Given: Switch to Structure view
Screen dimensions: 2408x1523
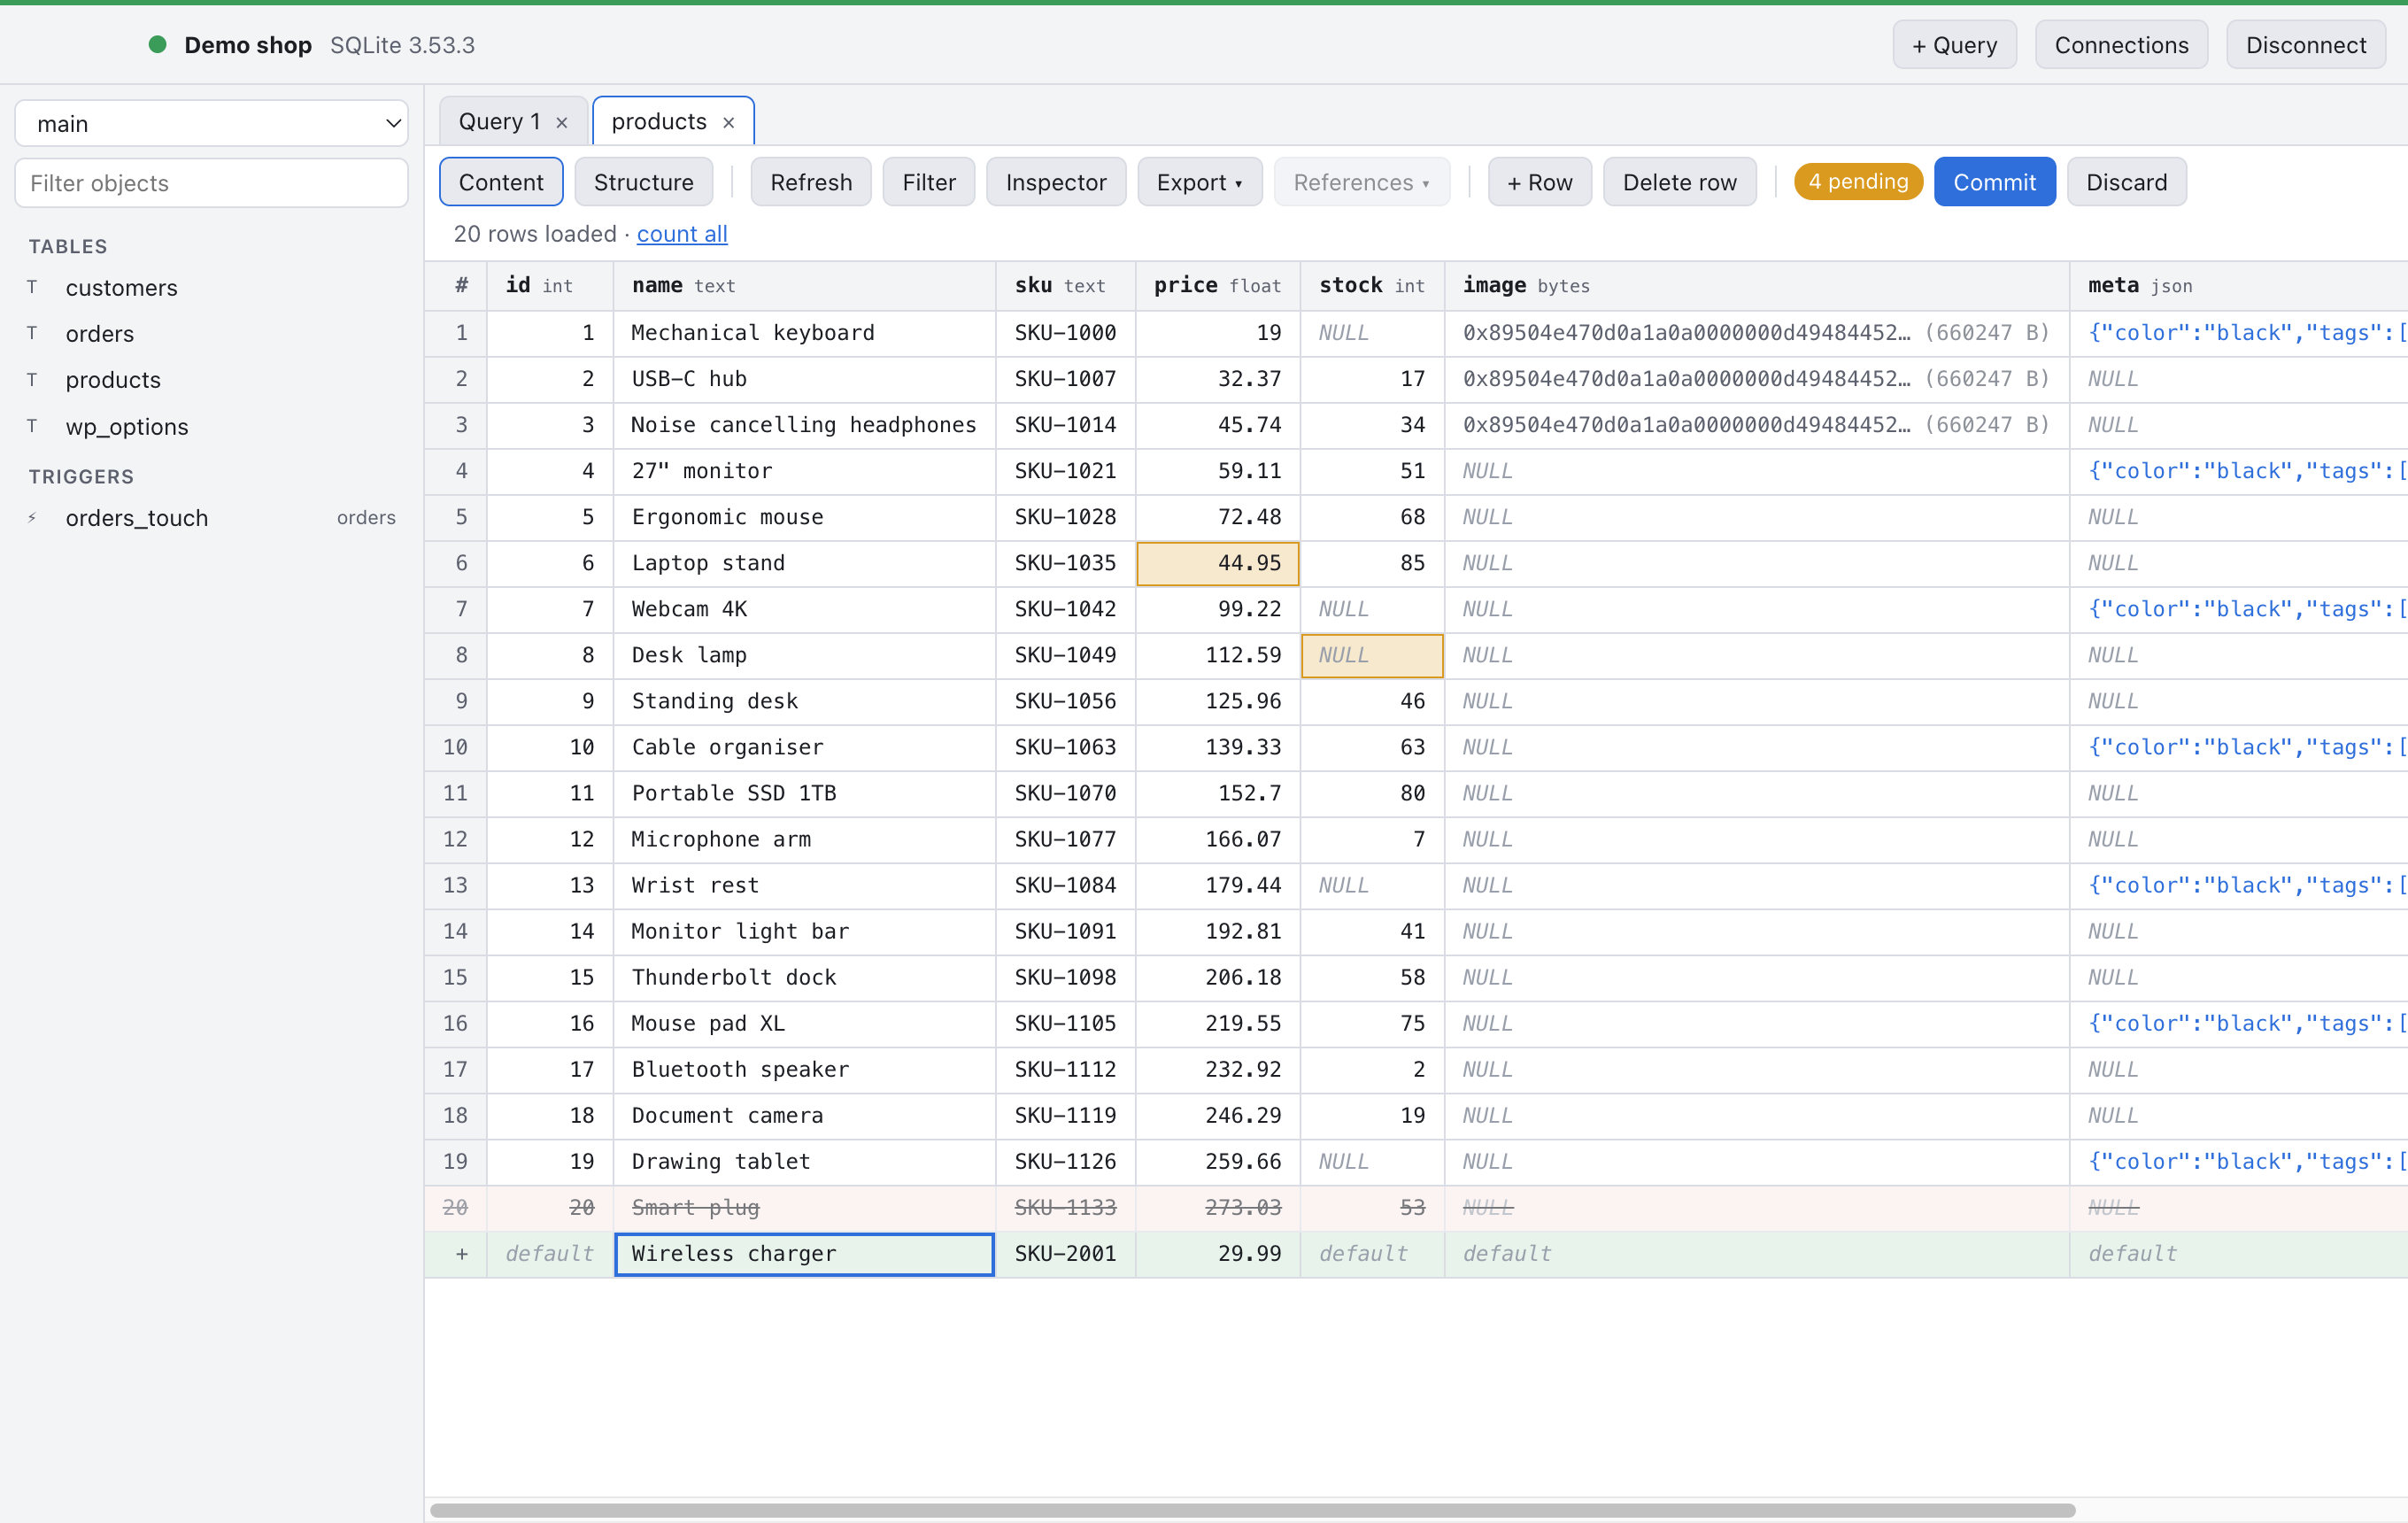Looking at the screenshot, I should click(643, 182).
